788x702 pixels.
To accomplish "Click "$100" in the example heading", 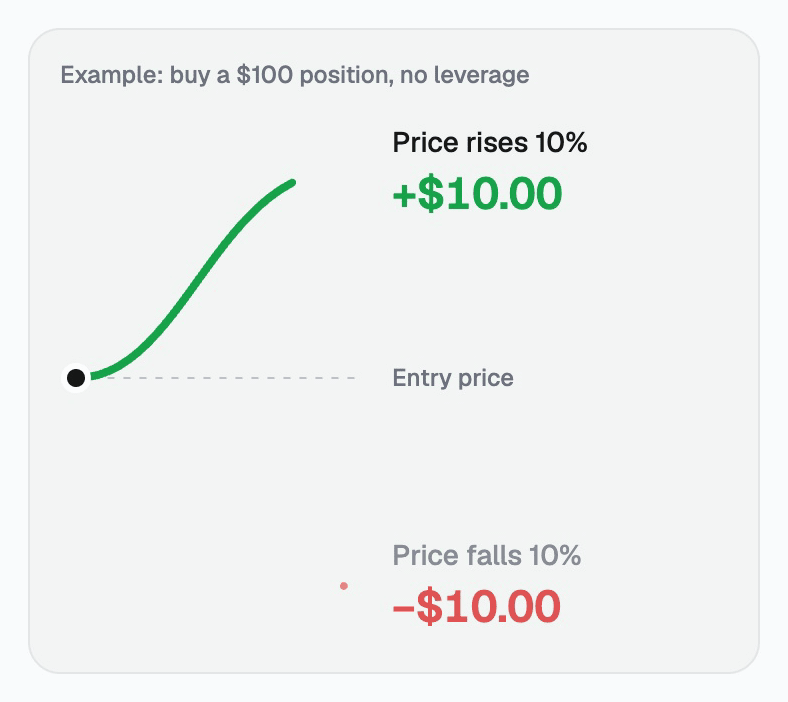I will [x=265, y=75].
